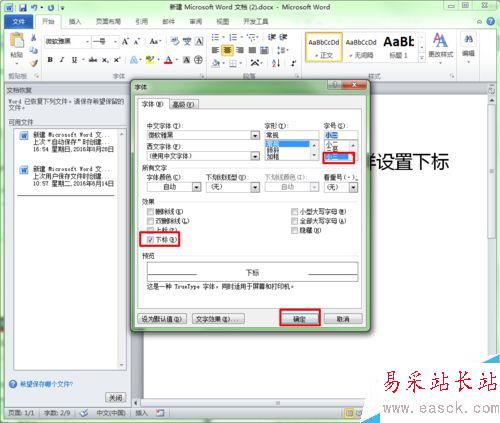Click the Grow Font icon
Screen dimensions: 500x423
(x=125, y=42)
